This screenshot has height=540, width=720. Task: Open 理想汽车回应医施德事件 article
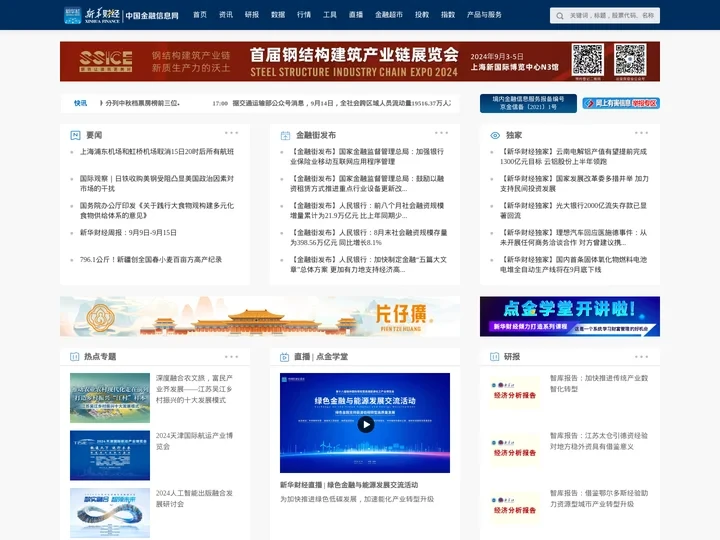pos(574,237)
